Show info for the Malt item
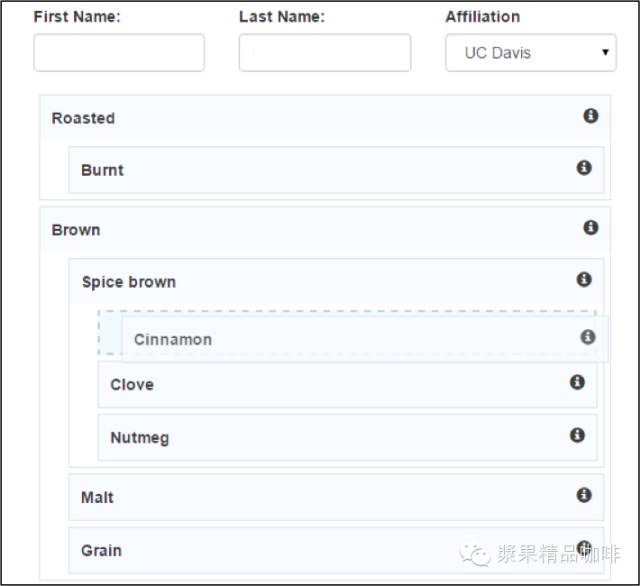 tap(584, 495)
